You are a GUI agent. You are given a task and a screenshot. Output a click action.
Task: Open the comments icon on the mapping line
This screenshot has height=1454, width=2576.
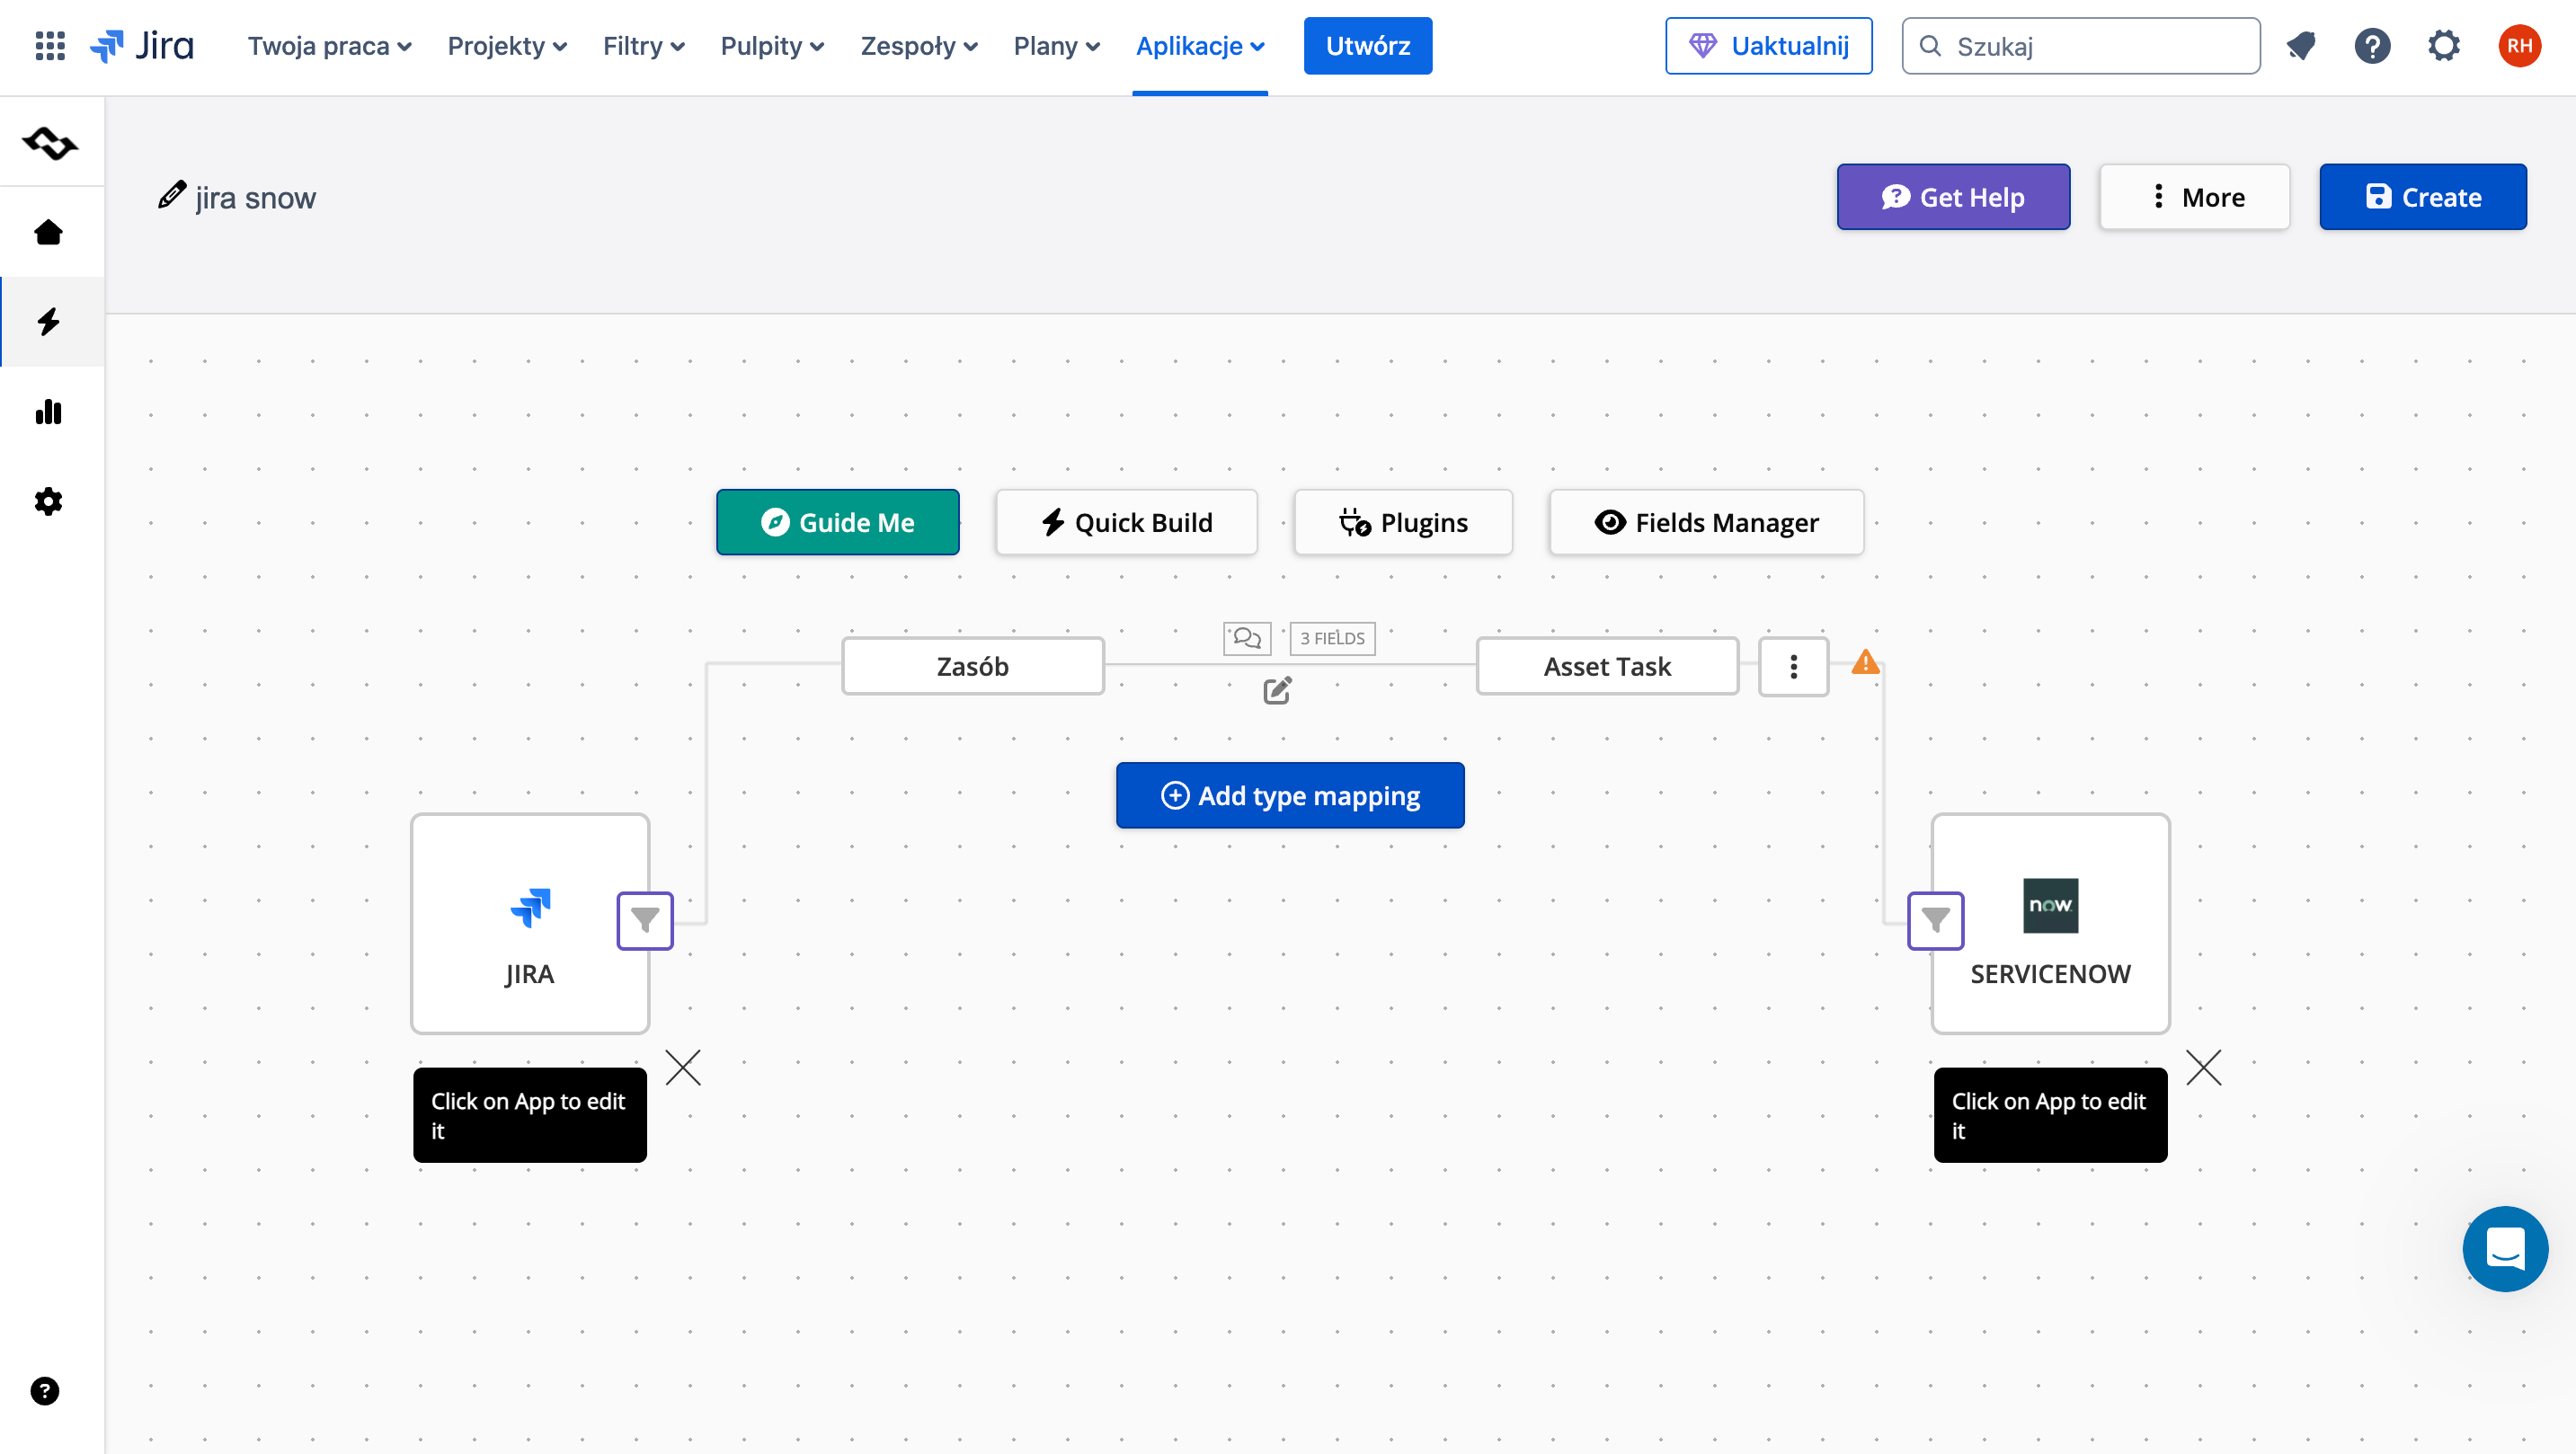pyautogui.click(x=1247, y=638)
